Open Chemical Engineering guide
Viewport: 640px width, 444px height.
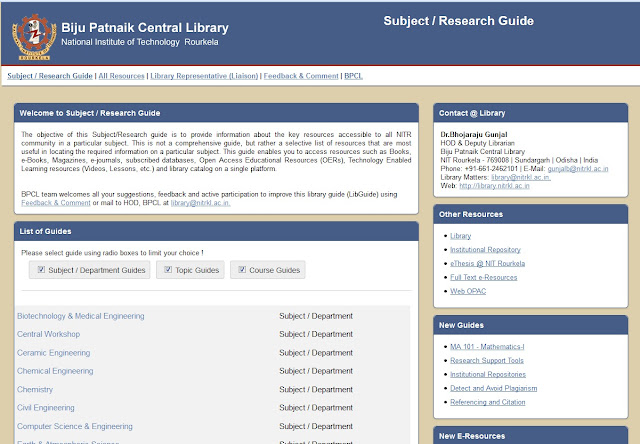(x=55, y=371)
